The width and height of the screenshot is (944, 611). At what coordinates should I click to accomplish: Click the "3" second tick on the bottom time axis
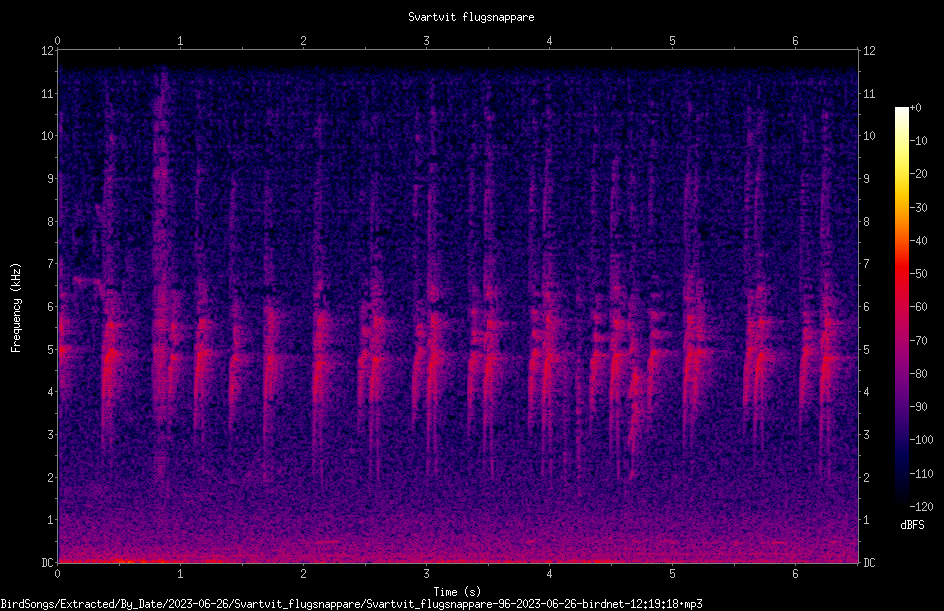[426, 574]
